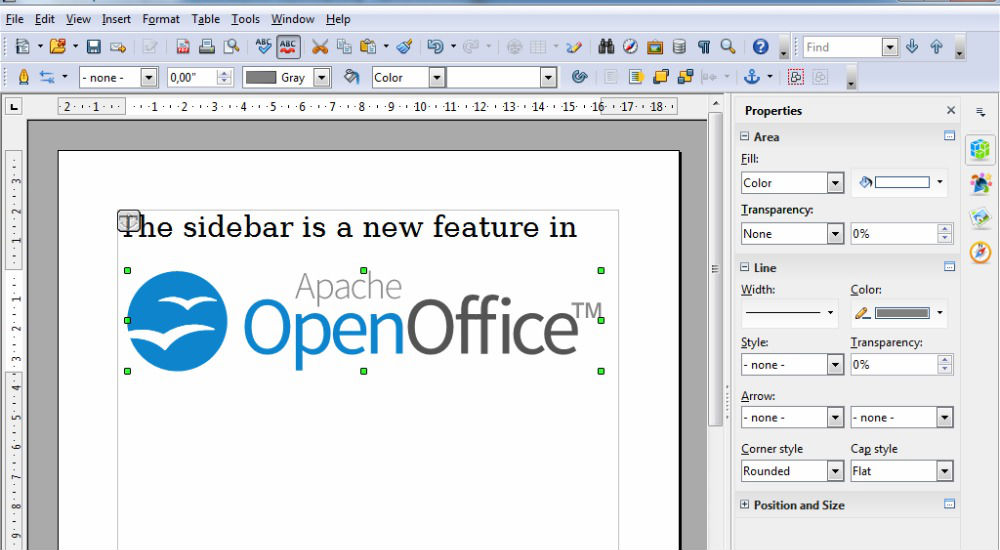Choose sidebar line color swatch
The width and height of the screenshot is (1000, 550).
tap(902, 313)
